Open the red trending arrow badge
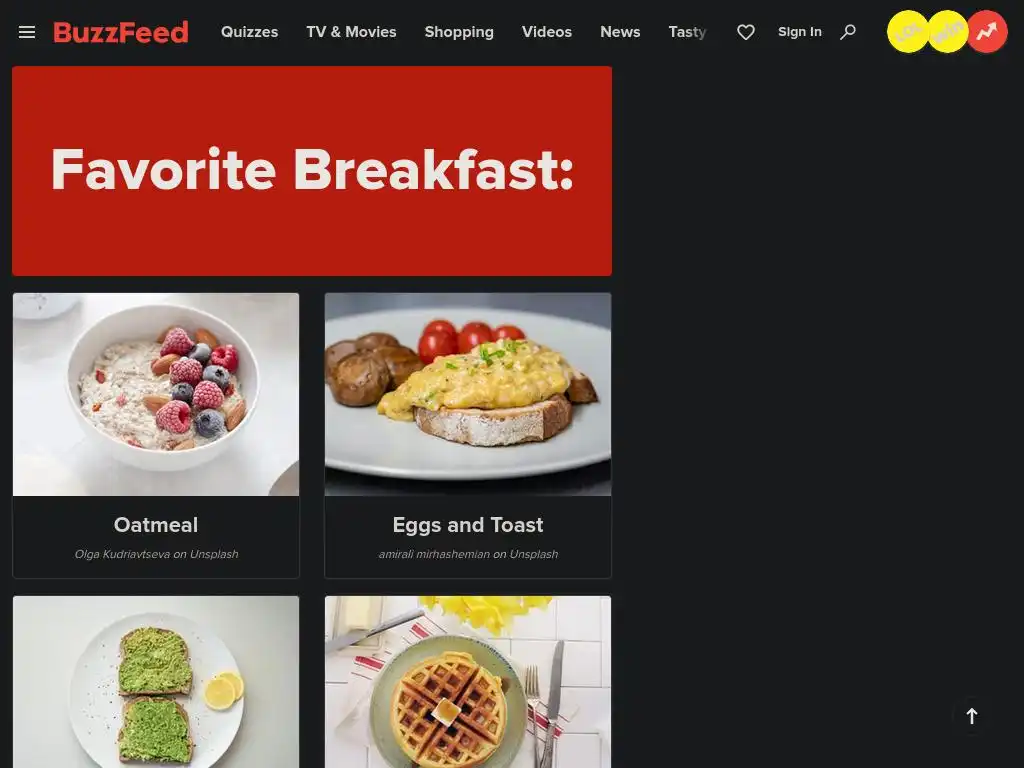 pos(987,31)
